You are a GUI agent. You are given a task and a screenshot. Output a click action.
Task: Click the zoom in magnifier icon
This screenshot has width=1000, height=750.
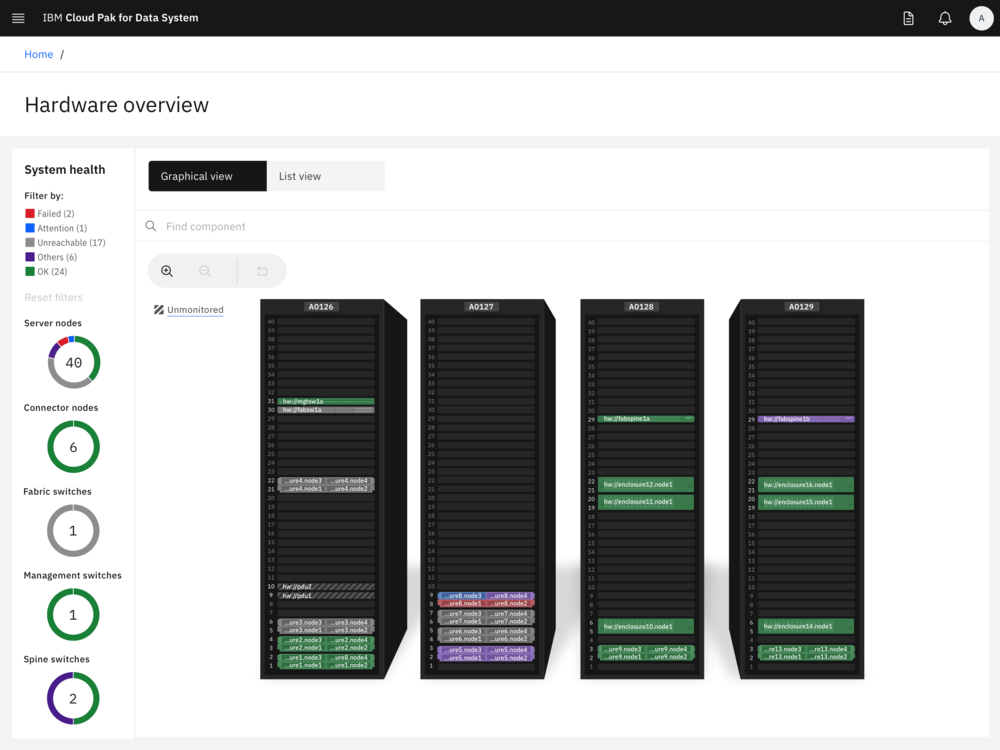(167, 271)
